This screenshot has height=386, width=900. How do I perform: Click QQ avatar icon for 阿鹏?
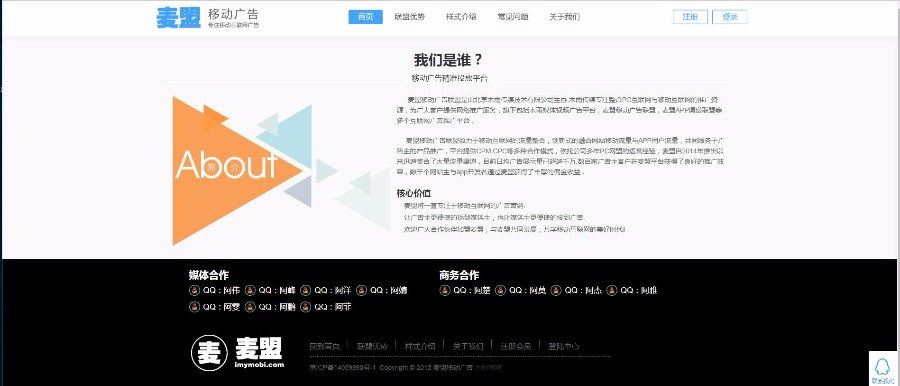point(250,307)
